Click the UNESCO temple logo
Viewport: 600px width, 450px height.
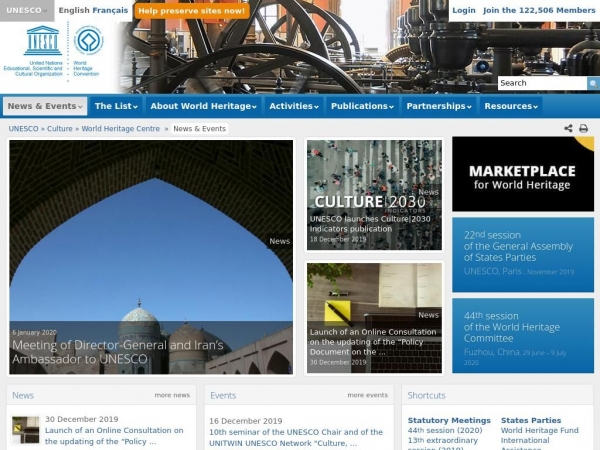[42, 41]
